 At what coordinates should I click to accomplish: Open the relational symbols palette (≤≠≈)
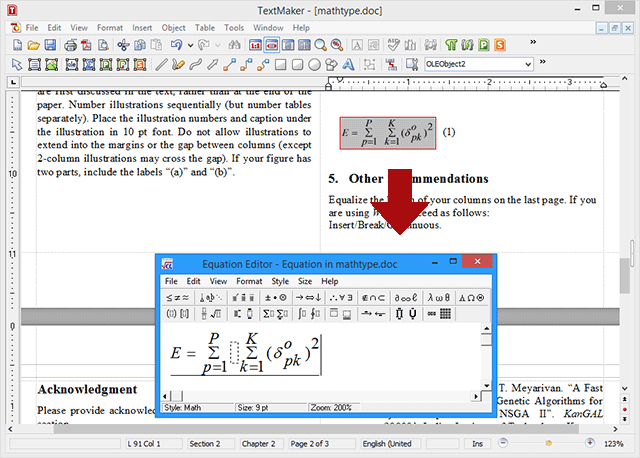(178, 298)
